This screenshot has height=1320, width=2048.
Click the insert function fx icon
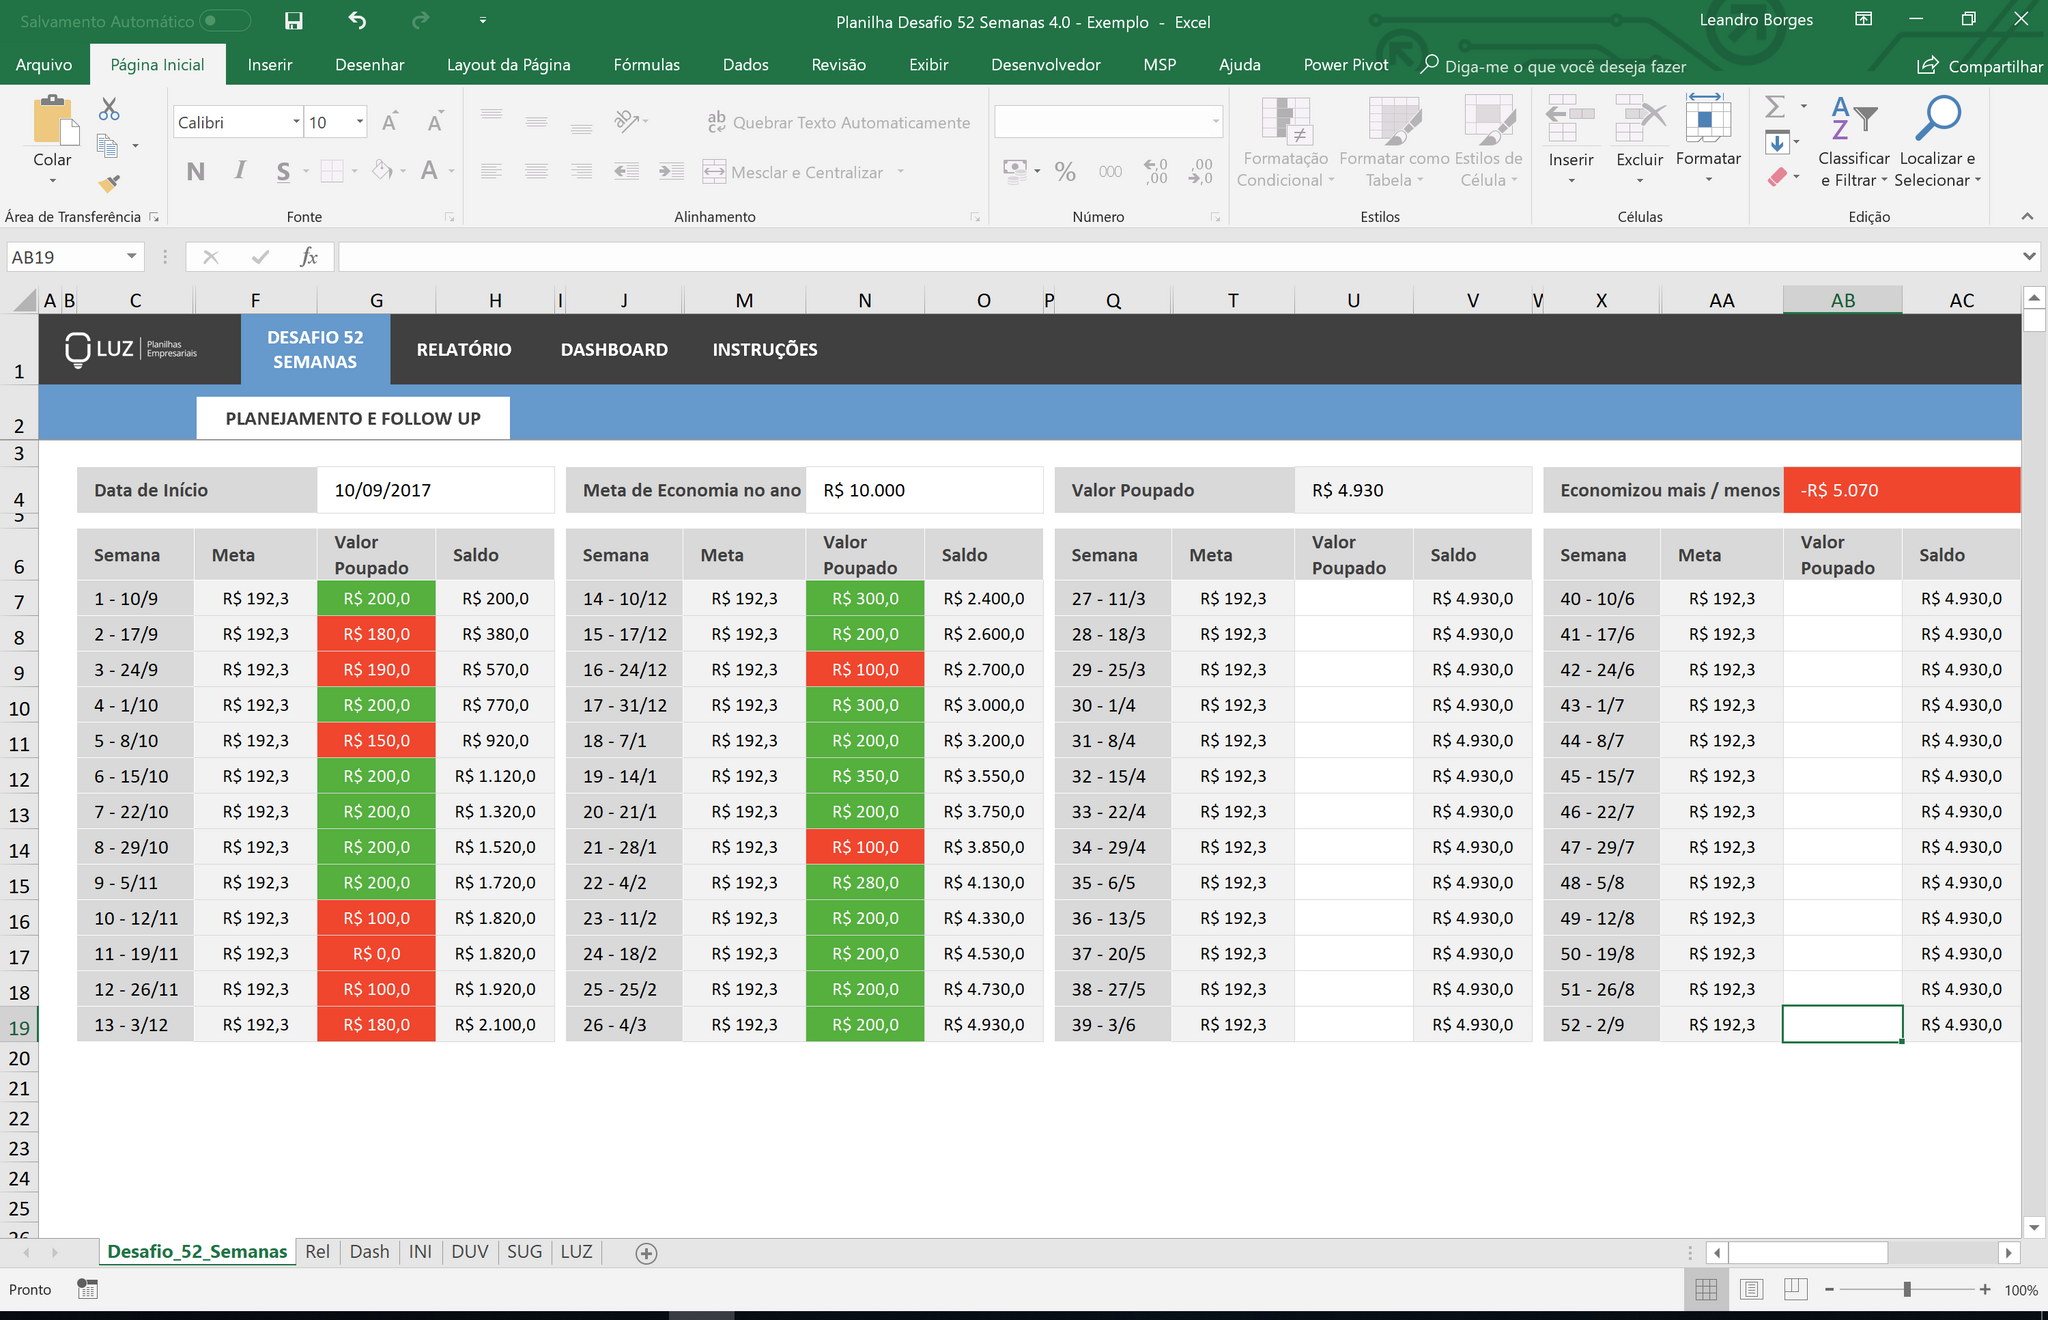[x=309, y=257]
